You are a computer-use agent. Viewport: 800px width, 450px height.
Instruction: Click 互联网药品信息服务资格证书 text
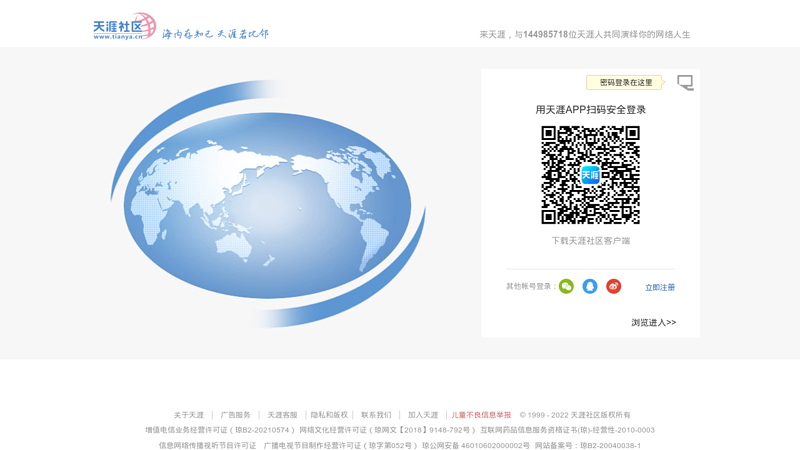pos(567,430)
